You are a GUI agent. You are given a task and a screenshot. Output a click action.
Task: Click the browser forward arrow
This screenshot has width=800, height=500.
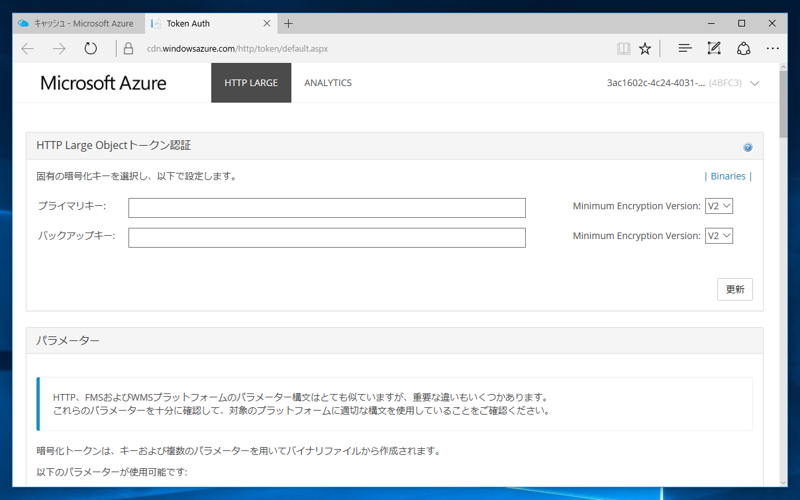point(59,48)
